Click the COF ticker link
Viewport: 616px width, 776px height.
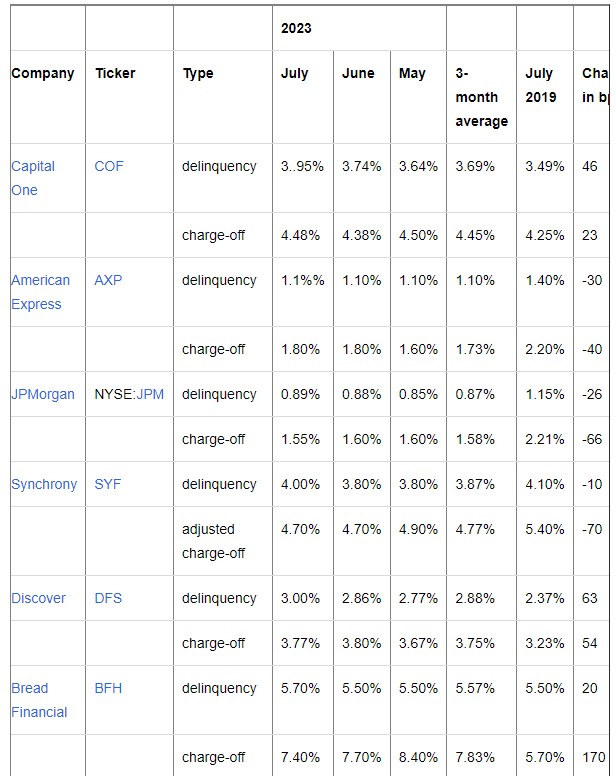click(x=109, y=167)
